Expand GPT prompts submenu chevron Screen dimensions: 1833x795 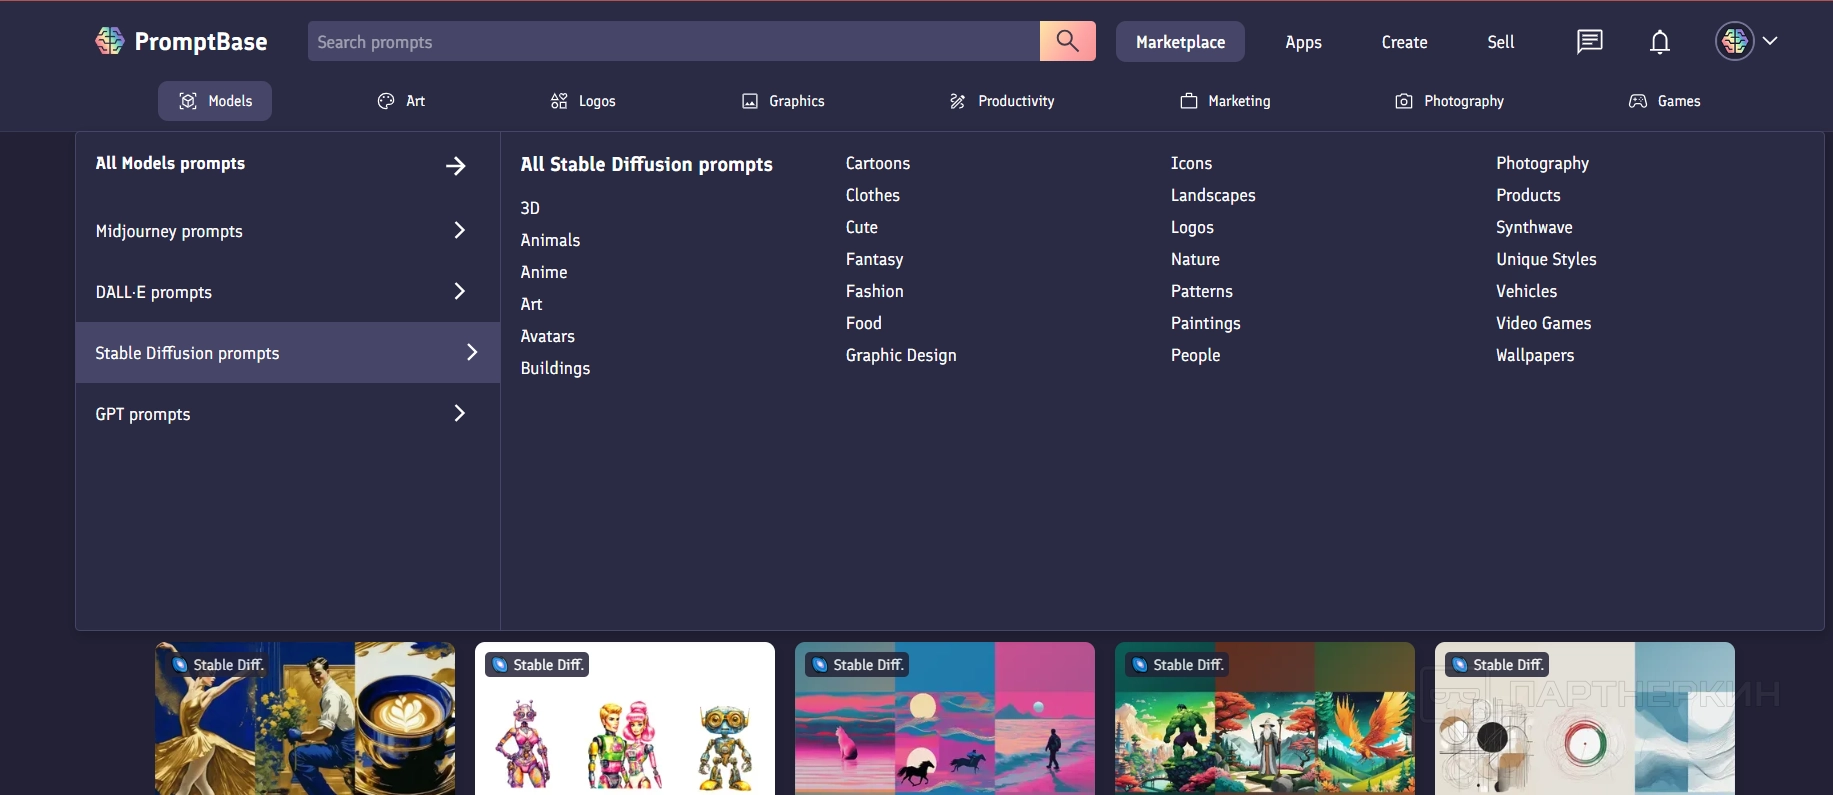(460, 413)
